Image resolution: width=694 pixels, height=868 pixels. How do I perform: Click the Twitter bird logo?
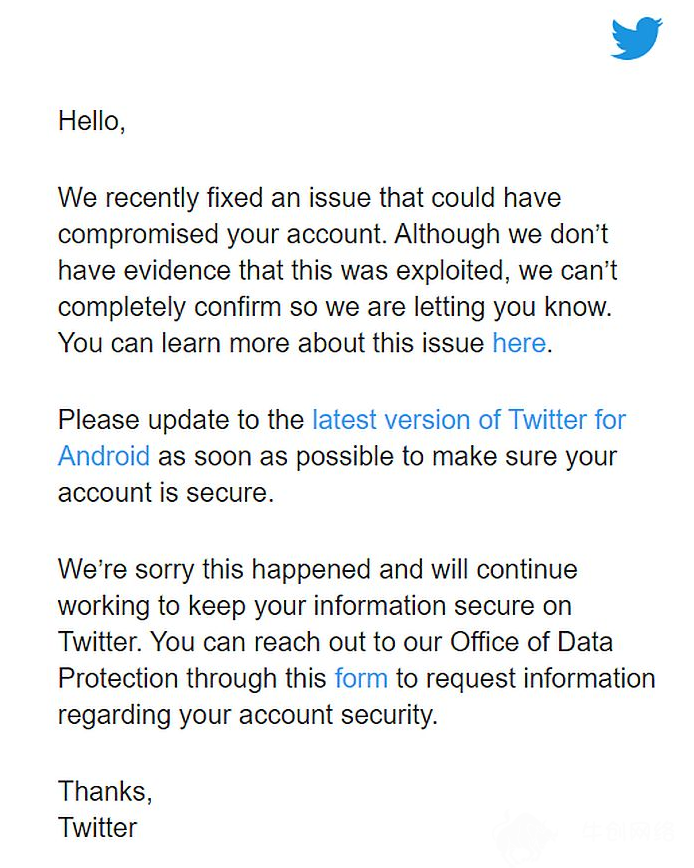636,38
